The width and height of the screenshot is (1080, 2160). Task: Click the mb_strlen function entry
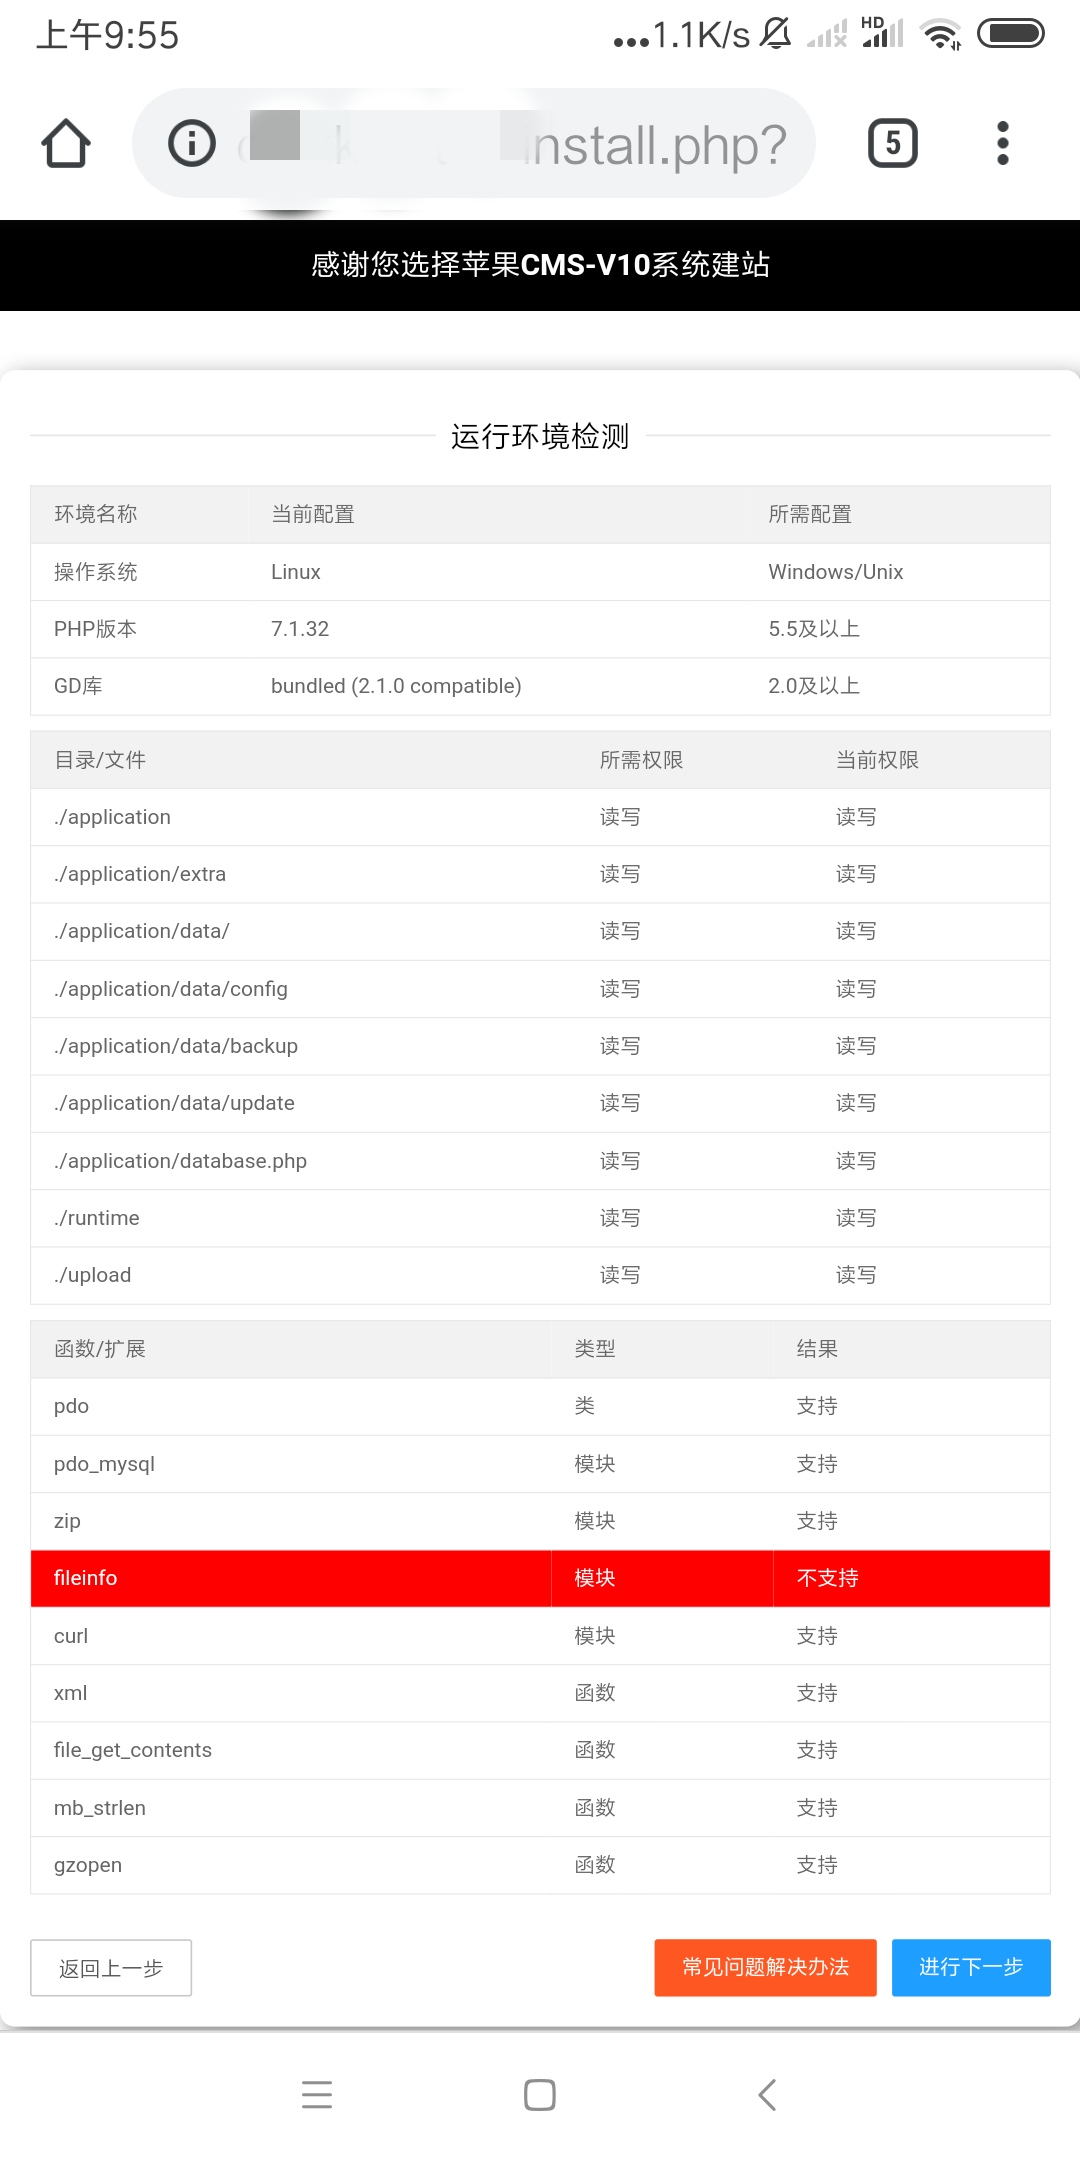[x=100, y=1808]
